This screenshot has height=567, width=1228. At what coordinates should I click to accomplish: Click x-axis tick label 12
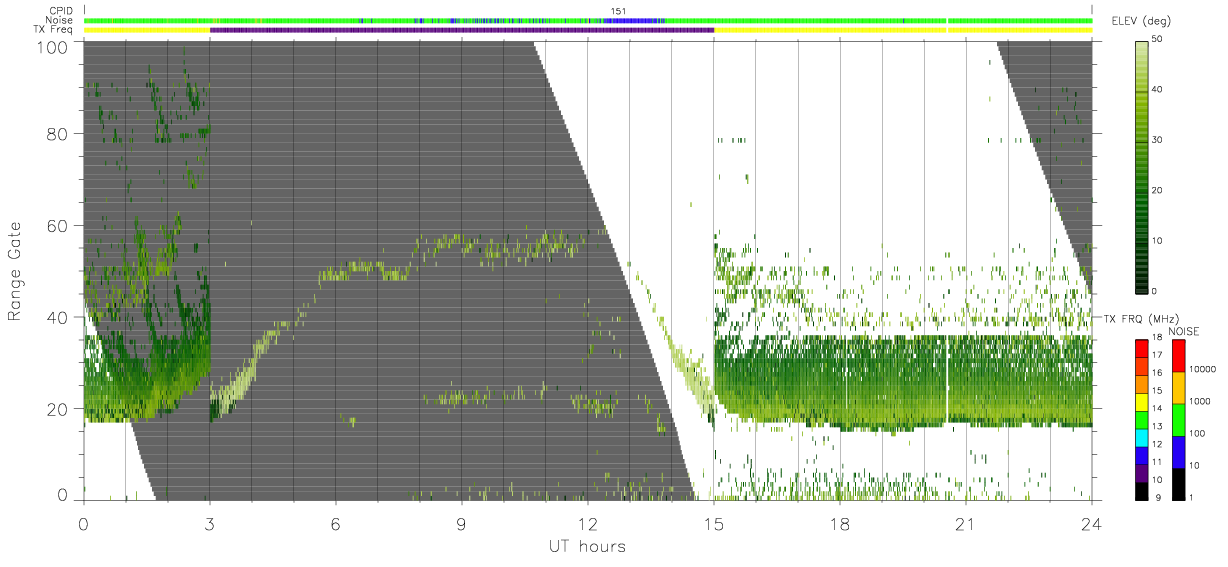588,523
